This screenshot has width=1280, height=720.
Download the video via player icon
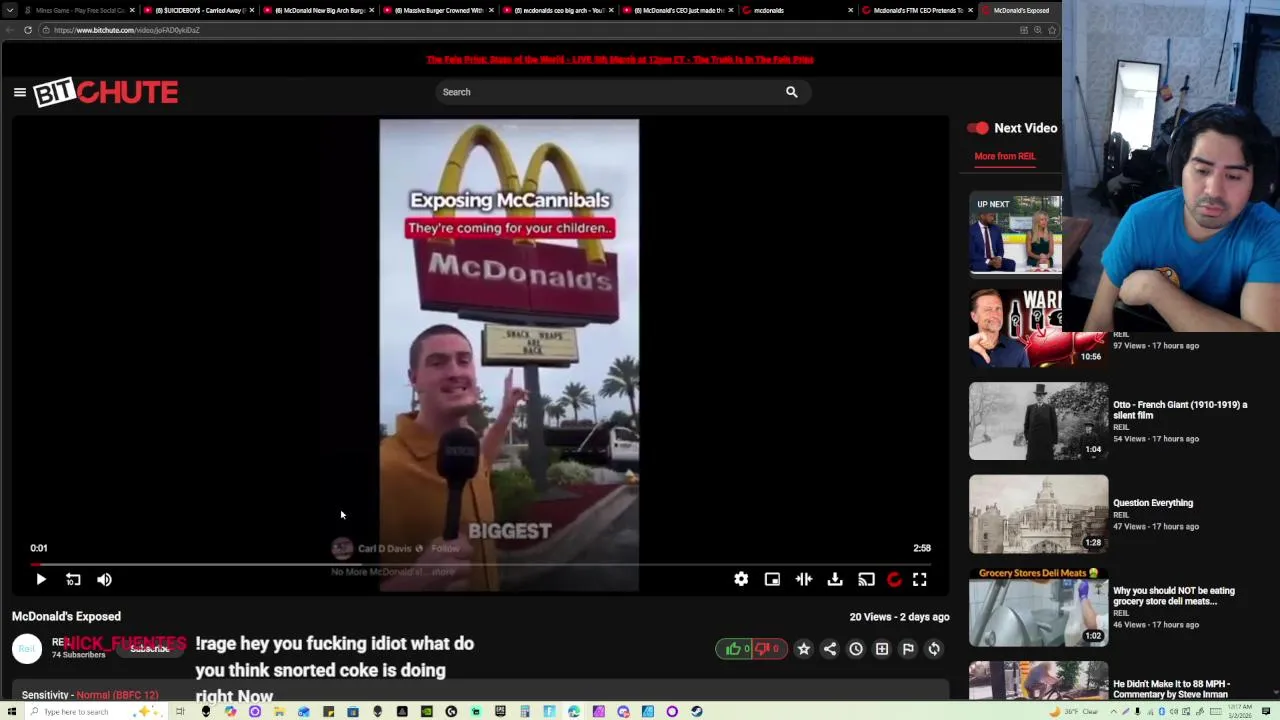point(835,579)
